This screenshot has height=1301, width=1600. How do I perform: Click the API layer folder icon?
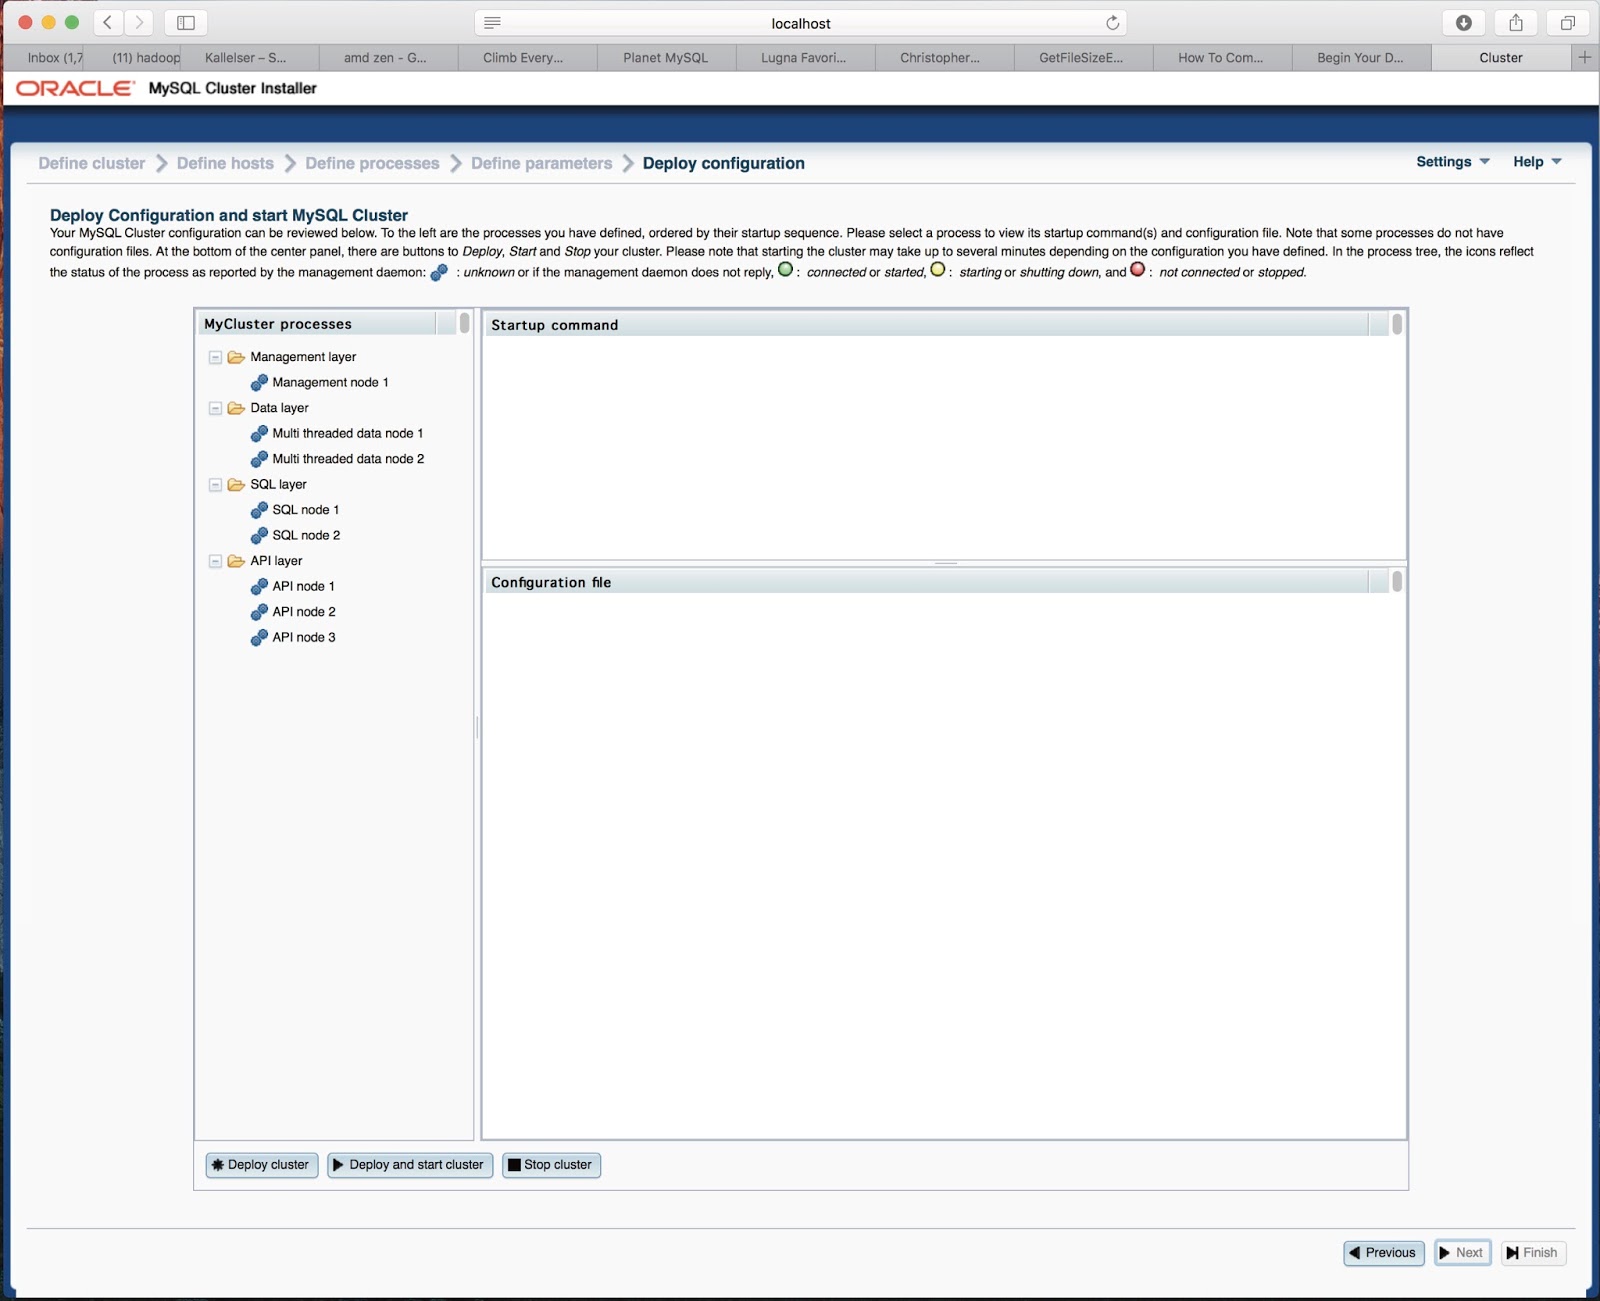click(x=236, y=561)
